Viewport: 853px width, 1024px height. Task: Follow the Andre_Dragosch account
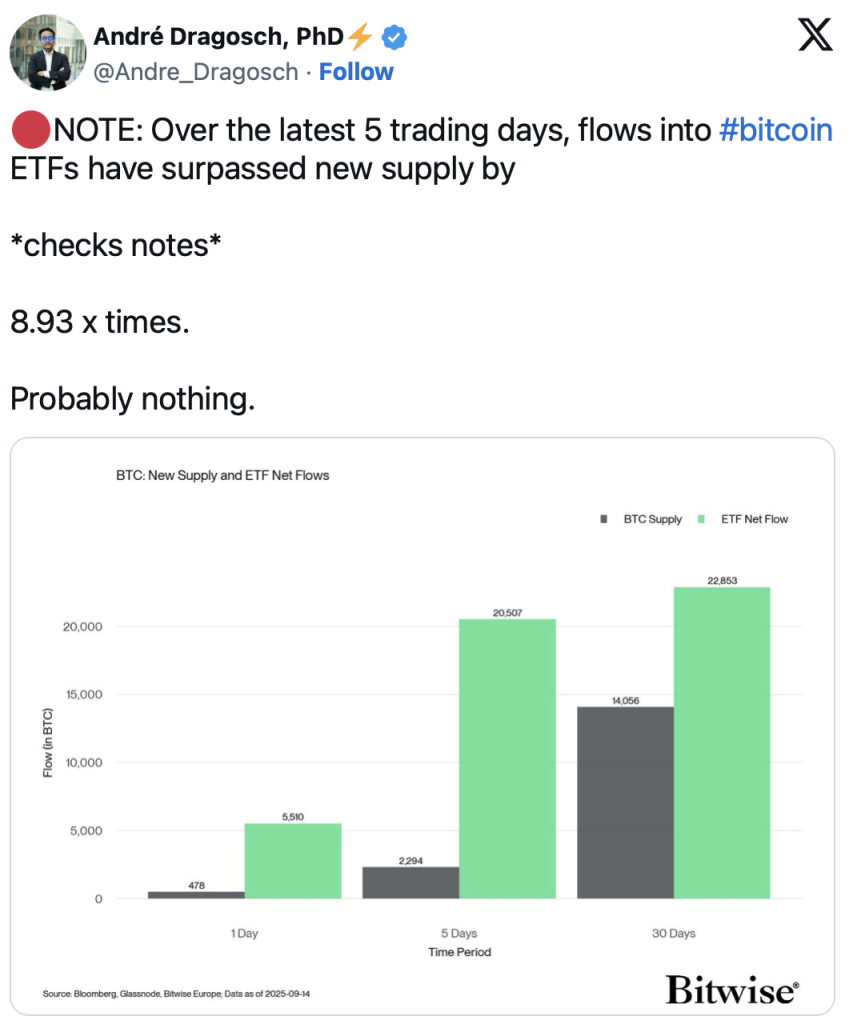[x=356, y=72]
